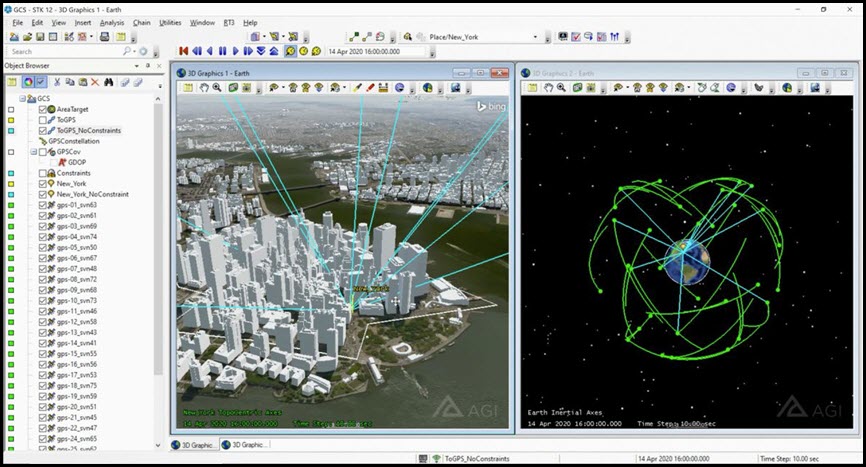
Task: Uncheck the gps-10_svn73 checkbox
Action: tap(43, 300)
